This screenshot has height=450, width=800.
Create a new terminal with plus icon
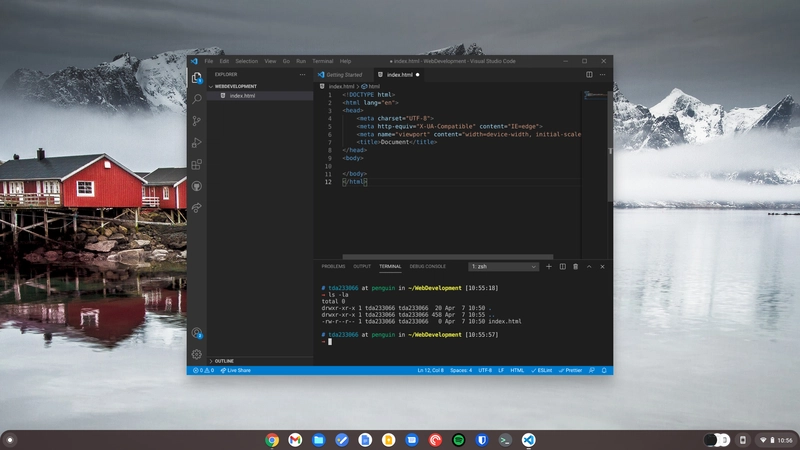tap(549, 267)
